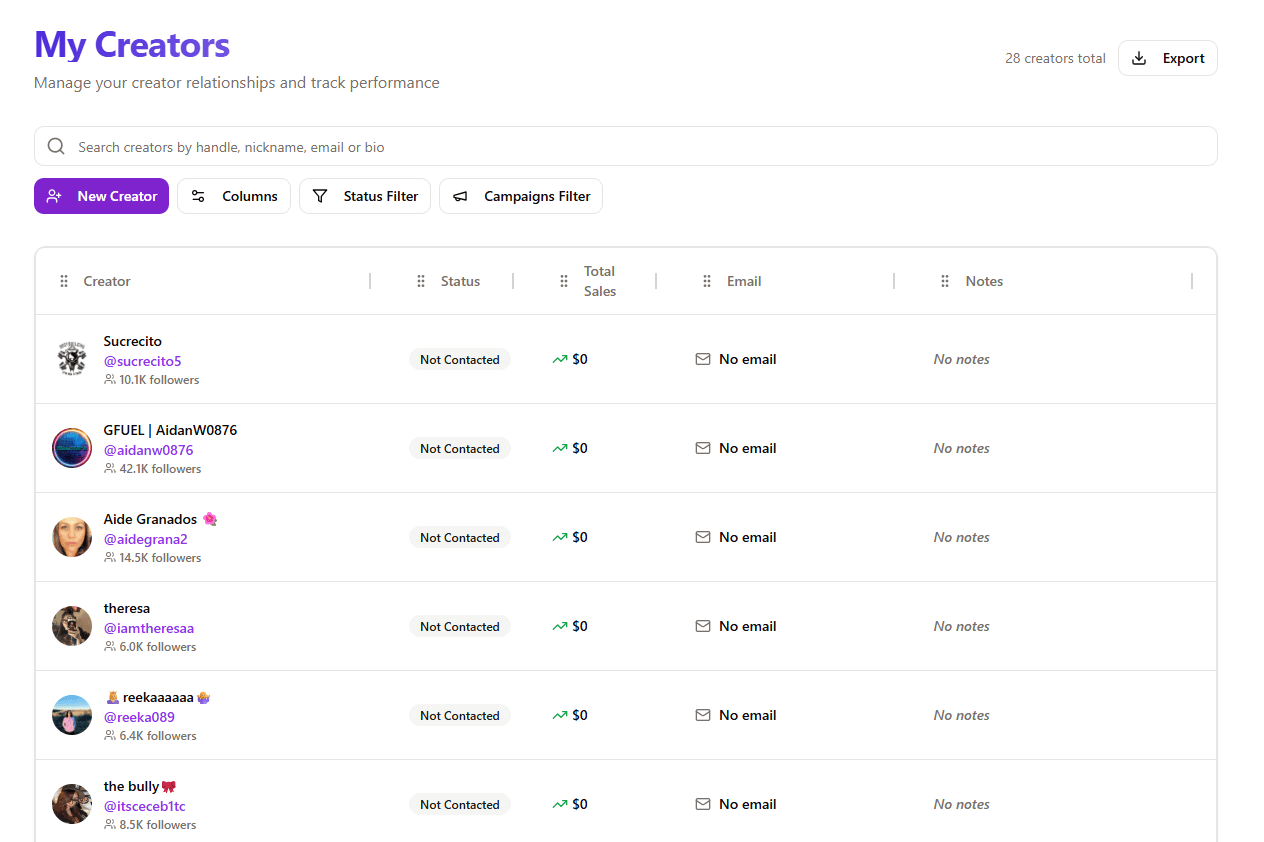
Task: Click the green trend arrow in GFUEL's sales
Action: pos(558,448)
